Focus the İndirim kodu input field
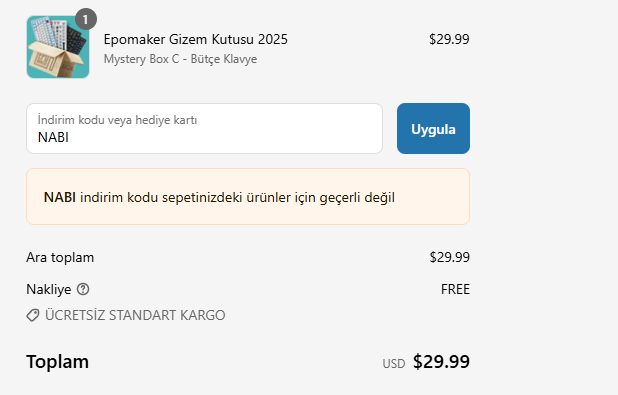Image resolution: width=618 pixels, height=395 pixels. [x=204, y=129]
